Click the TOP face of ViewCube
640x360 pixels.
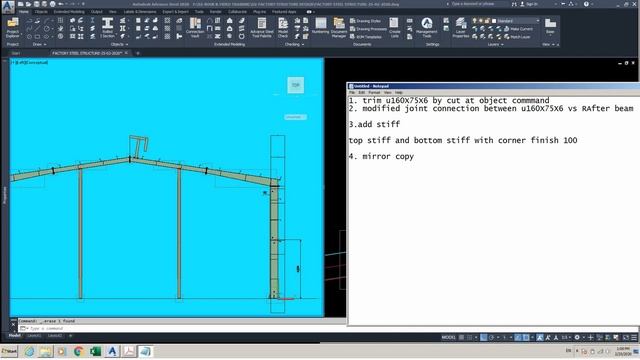pos(296,85)
